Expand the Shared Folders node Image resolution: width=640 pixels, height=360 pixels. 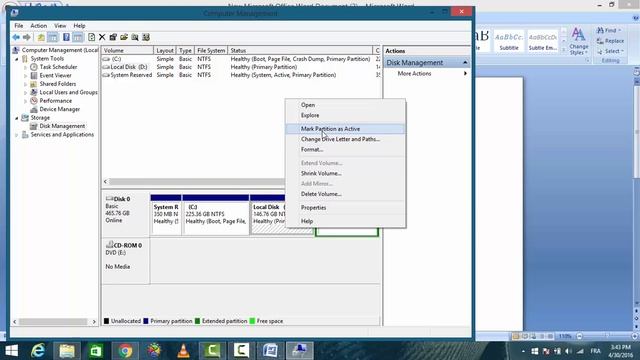pyautogui.click(x=25, y=84)
